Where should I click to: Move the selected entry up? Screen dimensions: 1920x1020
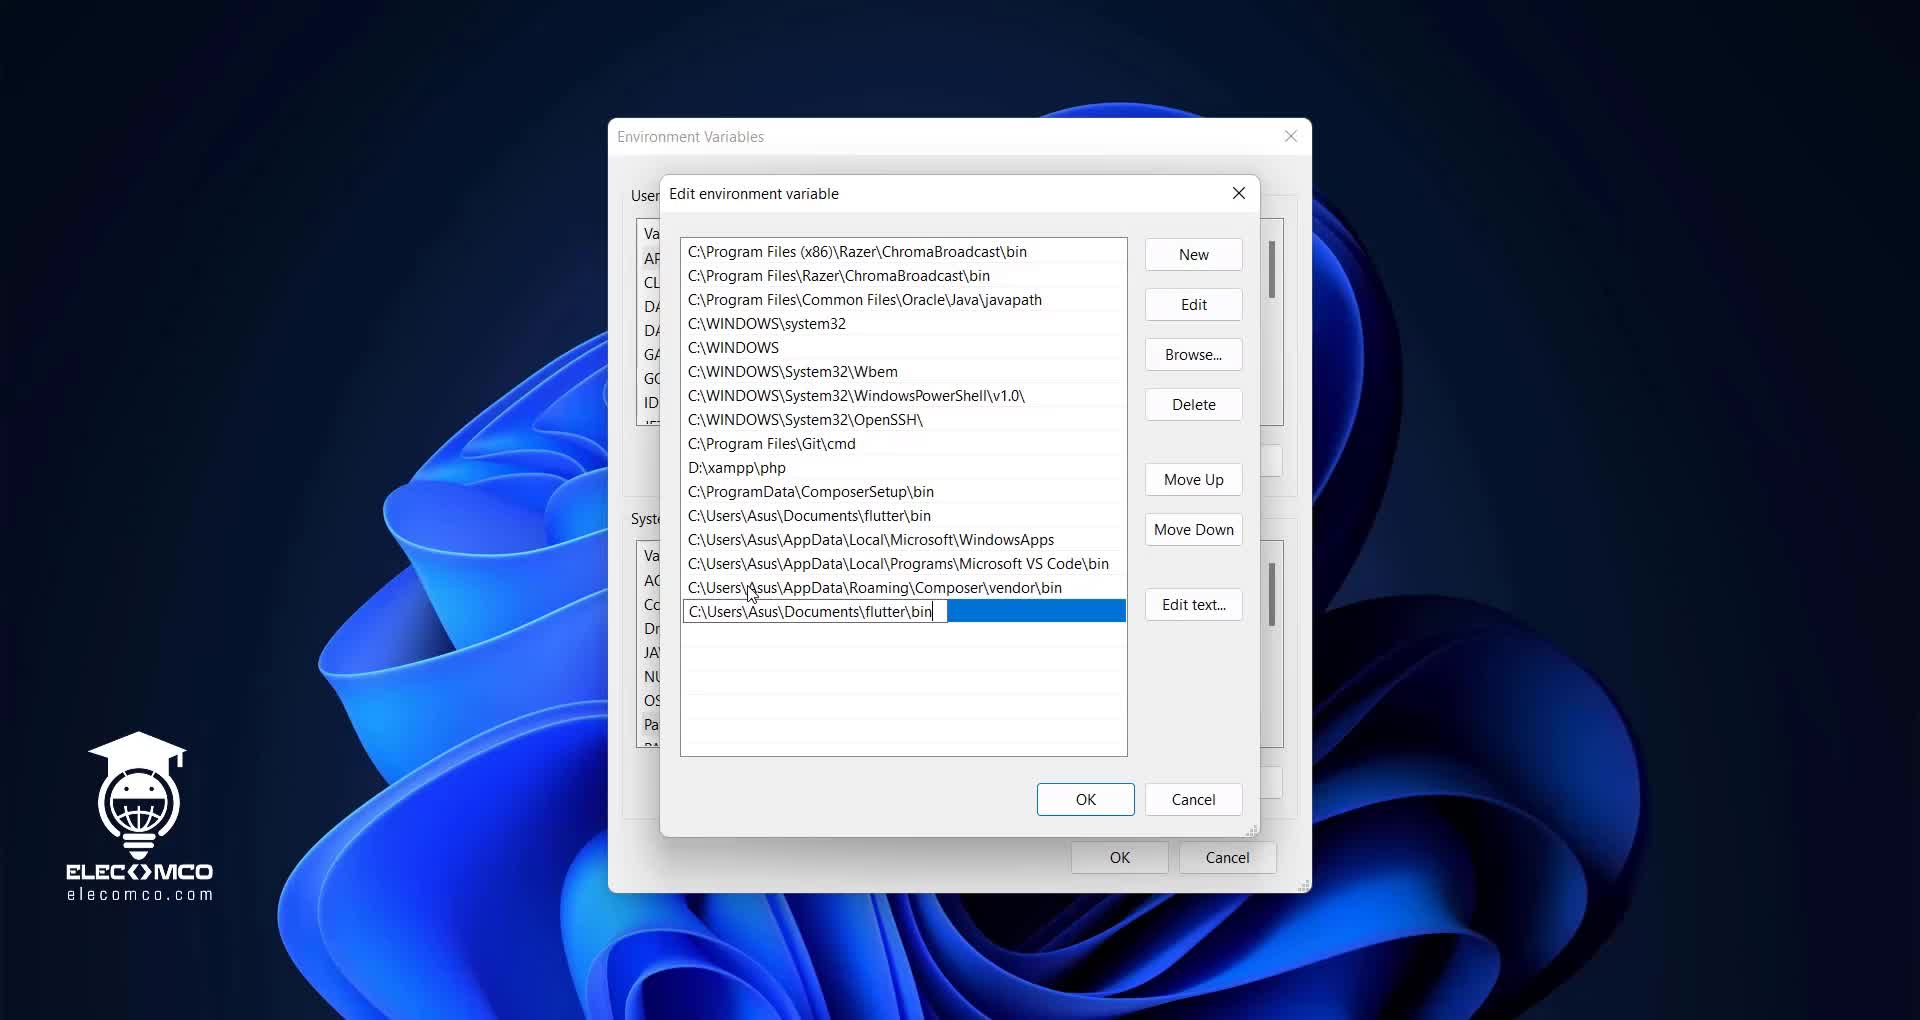tap(1193, 480)
